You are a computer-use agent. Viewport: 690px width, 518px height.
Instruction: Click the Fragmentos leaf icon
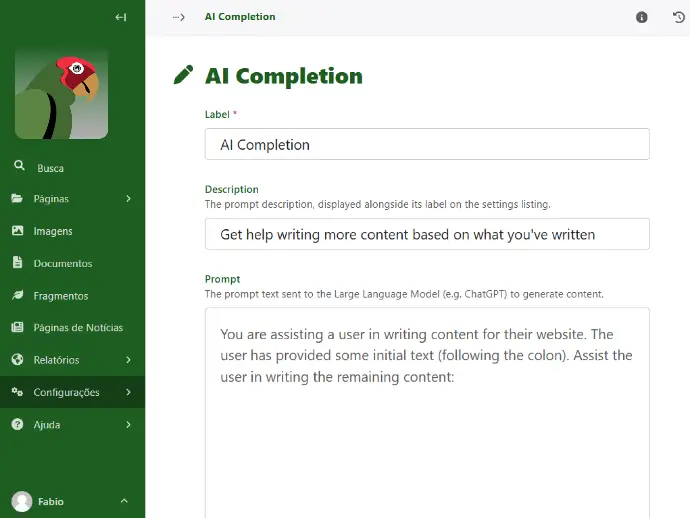click(18, 295)
